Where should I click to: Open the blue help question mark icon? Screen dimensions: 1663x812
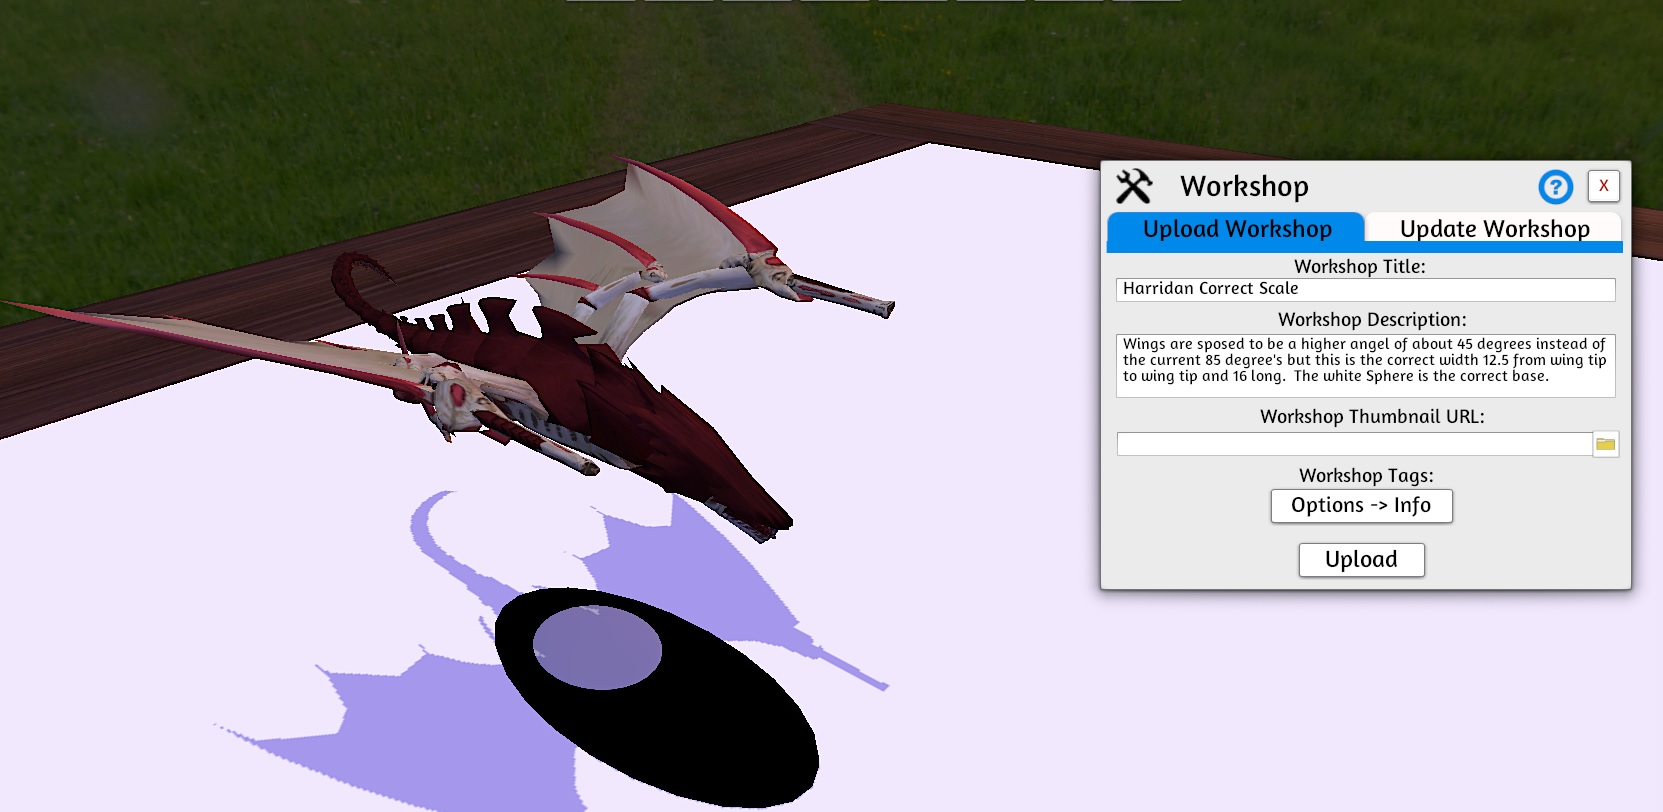click(x=1555, y=187)
